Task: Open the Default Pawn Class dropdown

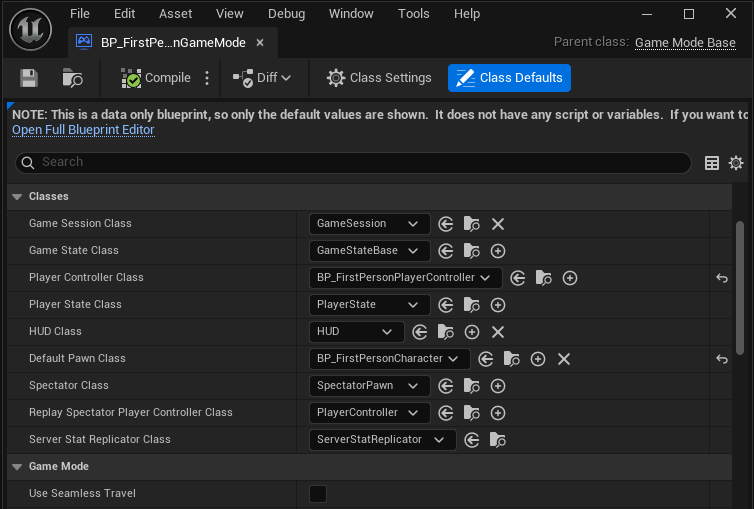Action: 389,359
